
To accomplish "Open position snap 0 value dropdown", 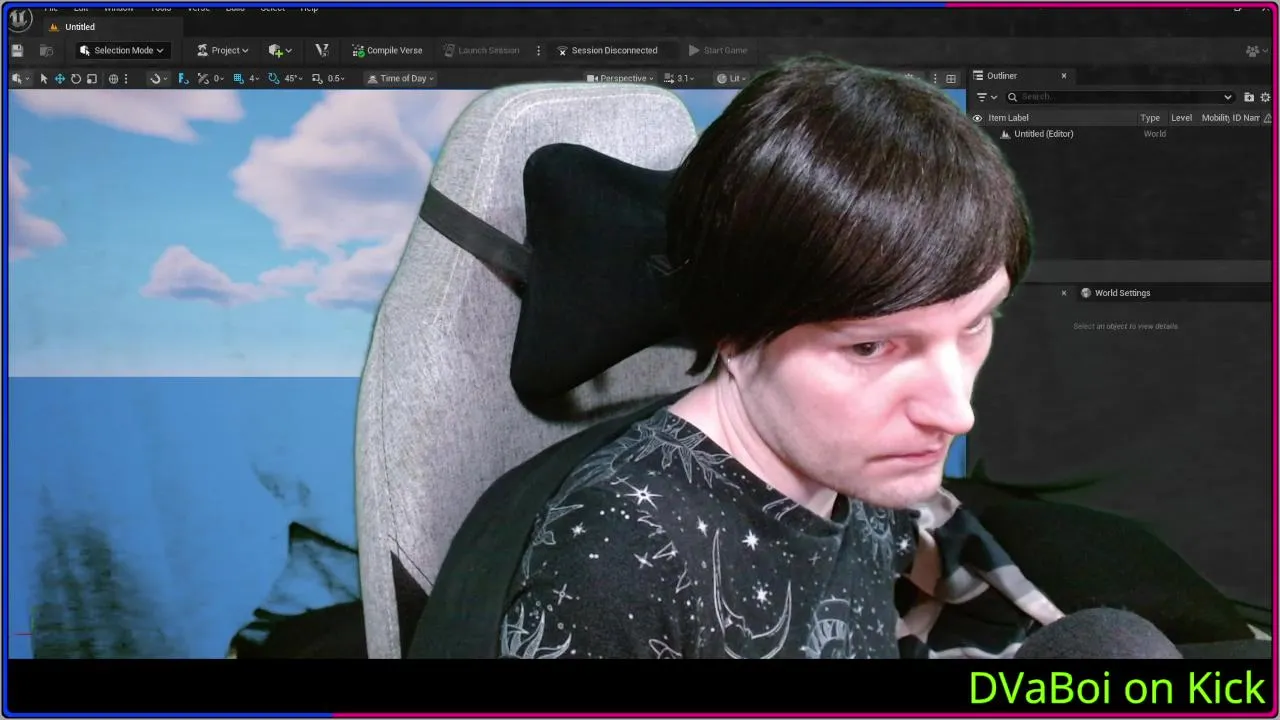I will [x=219, y=78].
